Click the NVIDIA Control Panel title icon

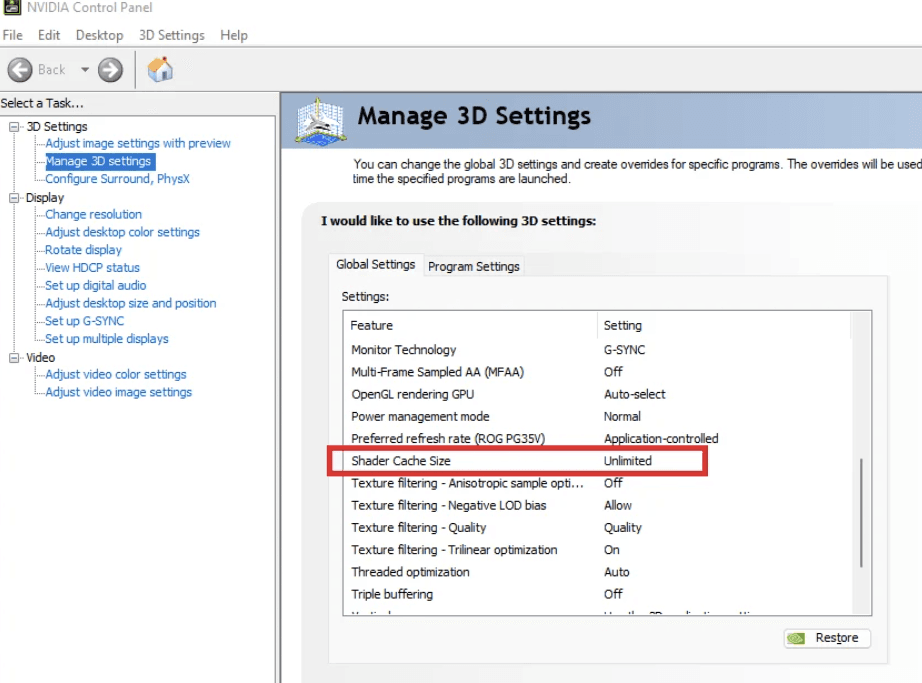click(12, 7)
